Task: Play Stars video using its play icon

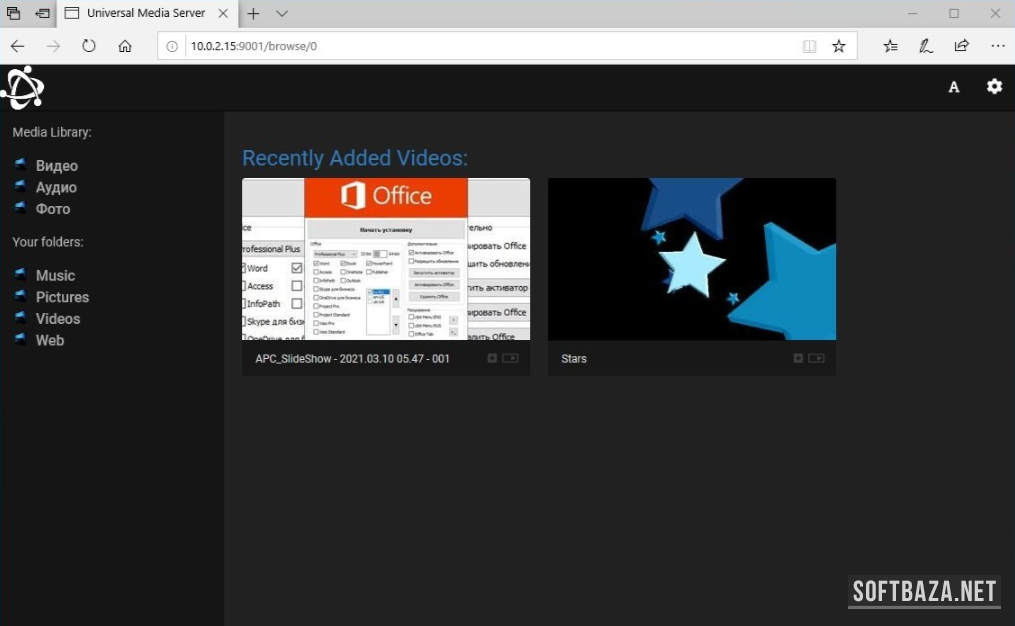Action: tap(816, 358)
